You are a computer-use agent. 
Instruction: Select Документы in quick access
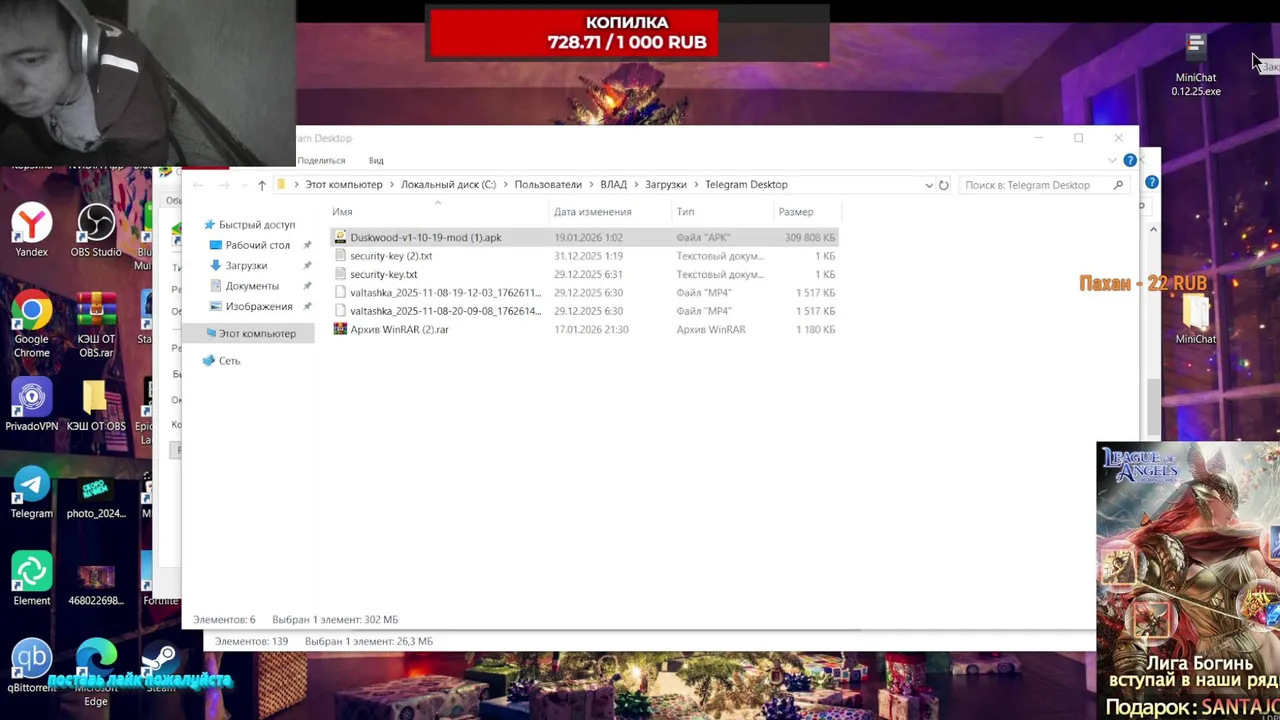(x=252, y=286)
